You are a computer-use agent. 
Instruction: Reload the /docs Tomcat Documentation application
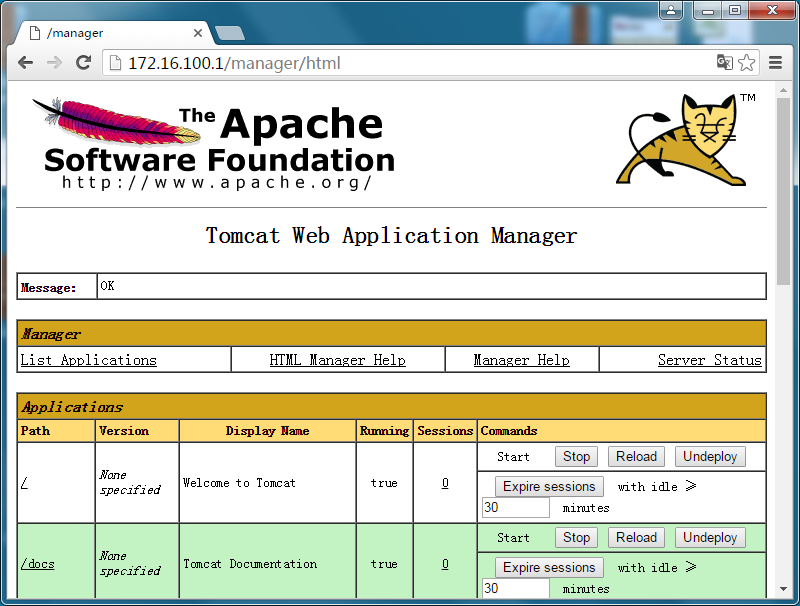tap(636, 537)
